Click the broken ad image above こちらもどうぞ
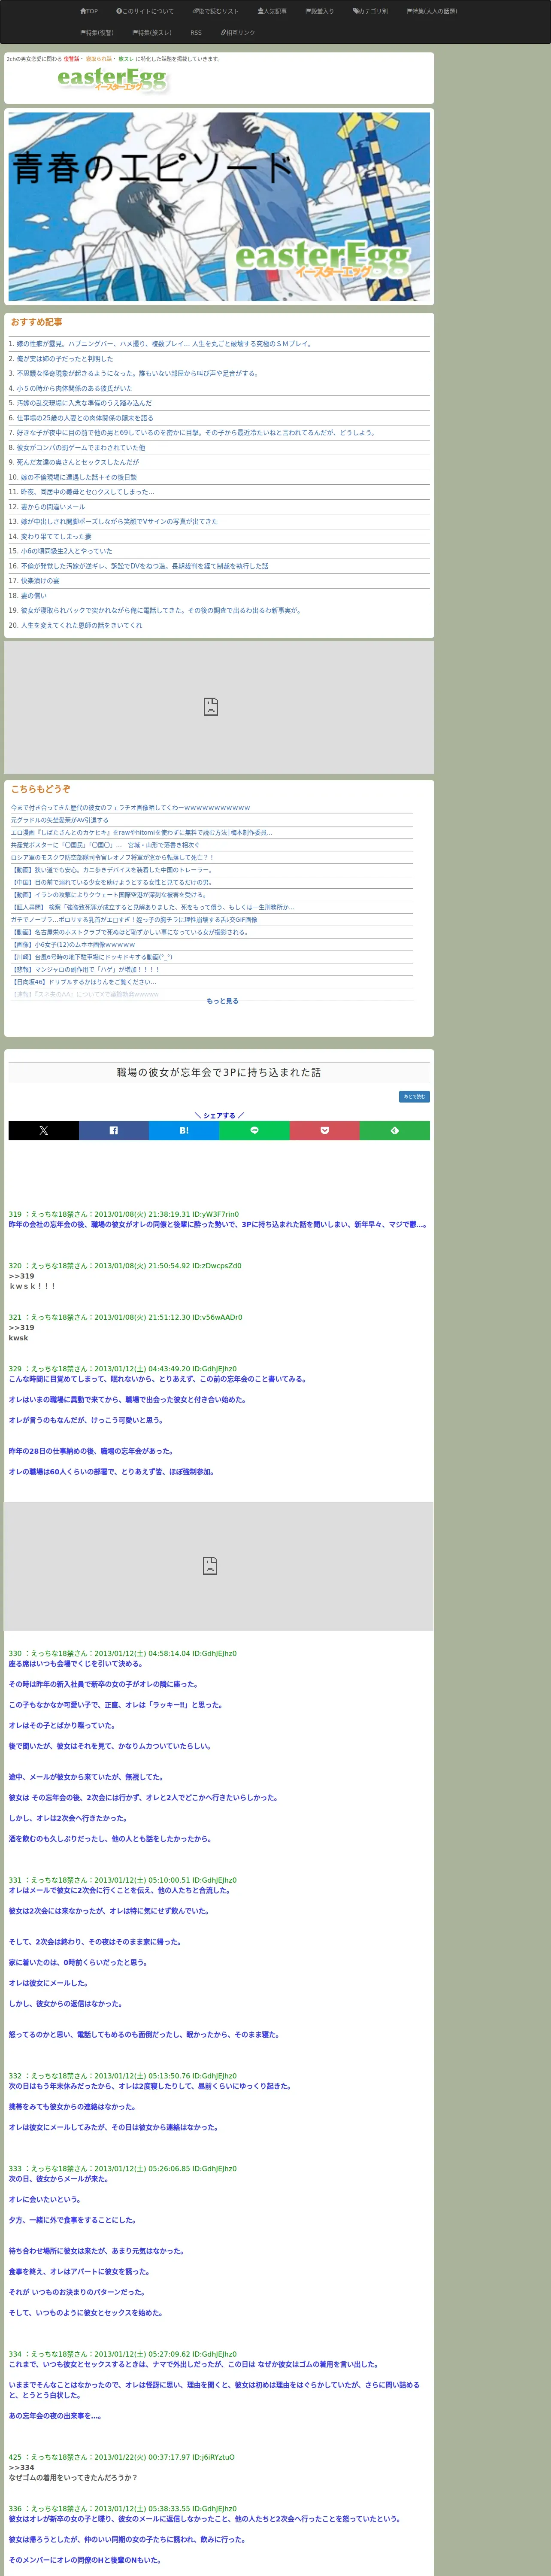The height and width of the screenshot is (2576, 551). click(219, 707)
